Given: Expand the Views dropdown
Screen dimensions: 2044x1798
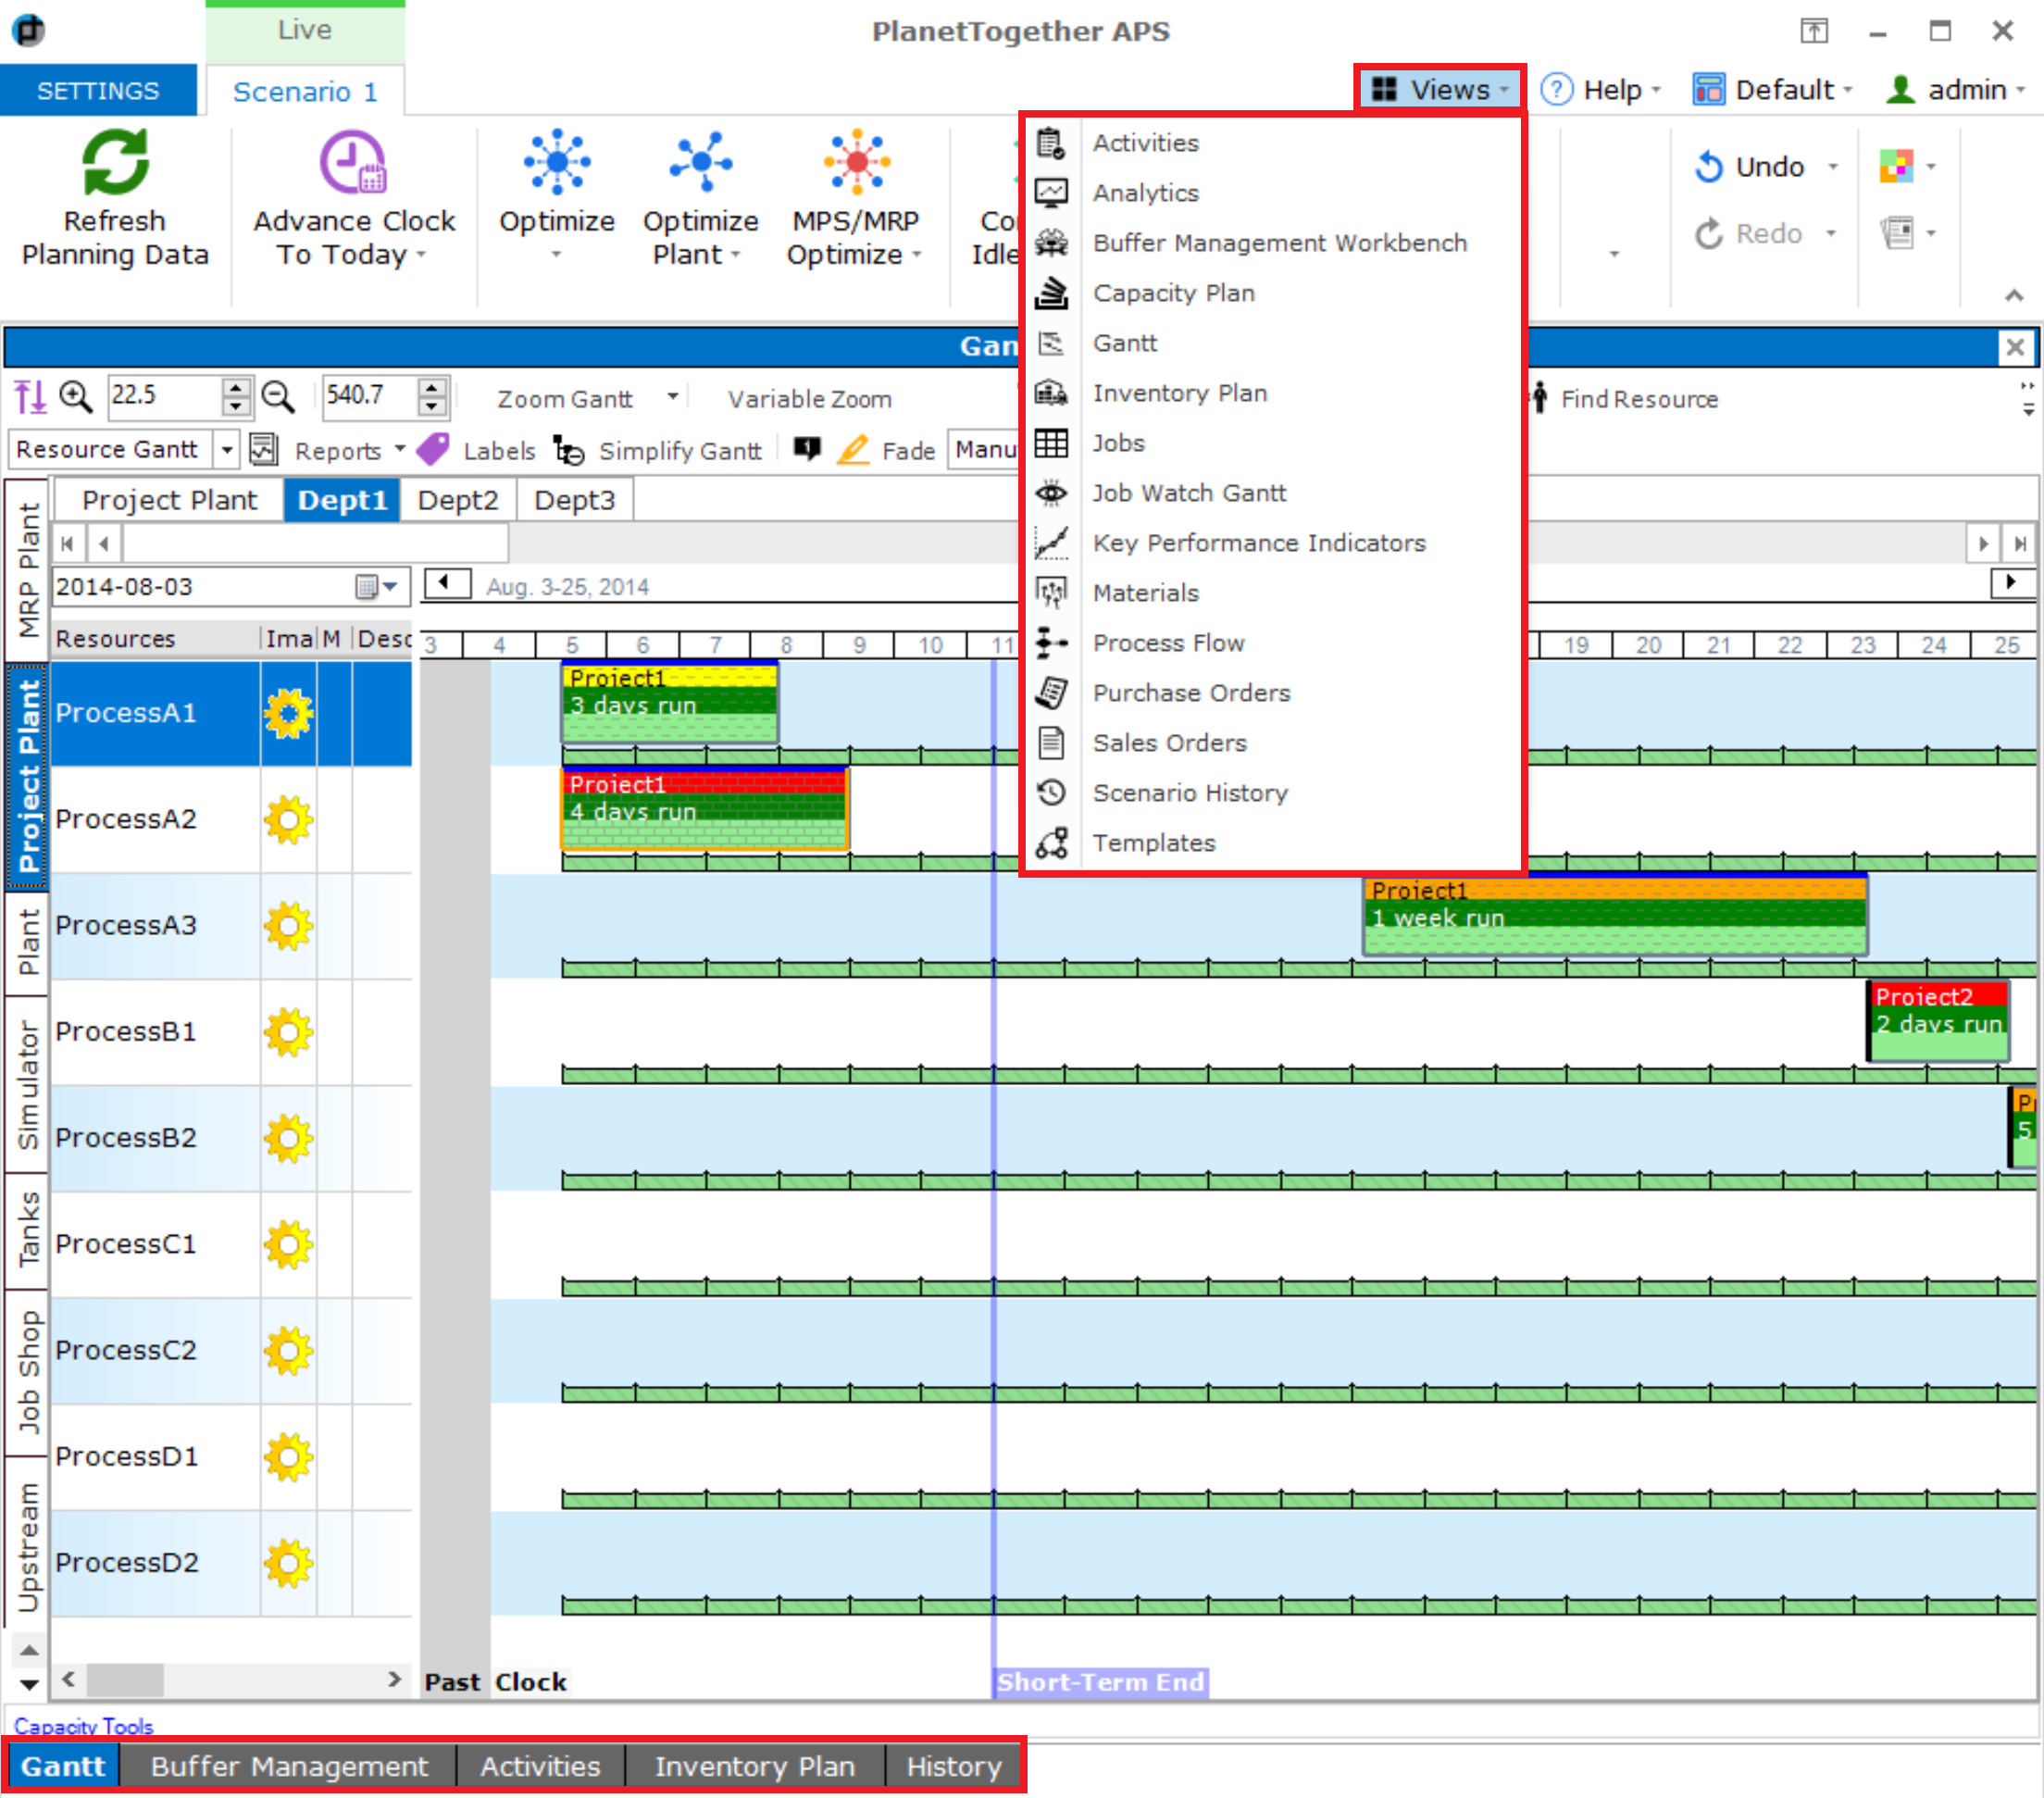Looking at the screenshot, I should click(1440, 90).
